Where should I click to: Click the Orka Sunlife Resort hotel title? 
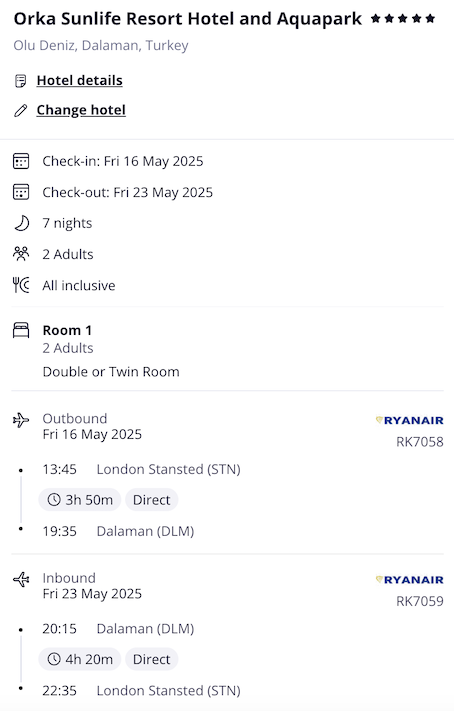[188, 19]
